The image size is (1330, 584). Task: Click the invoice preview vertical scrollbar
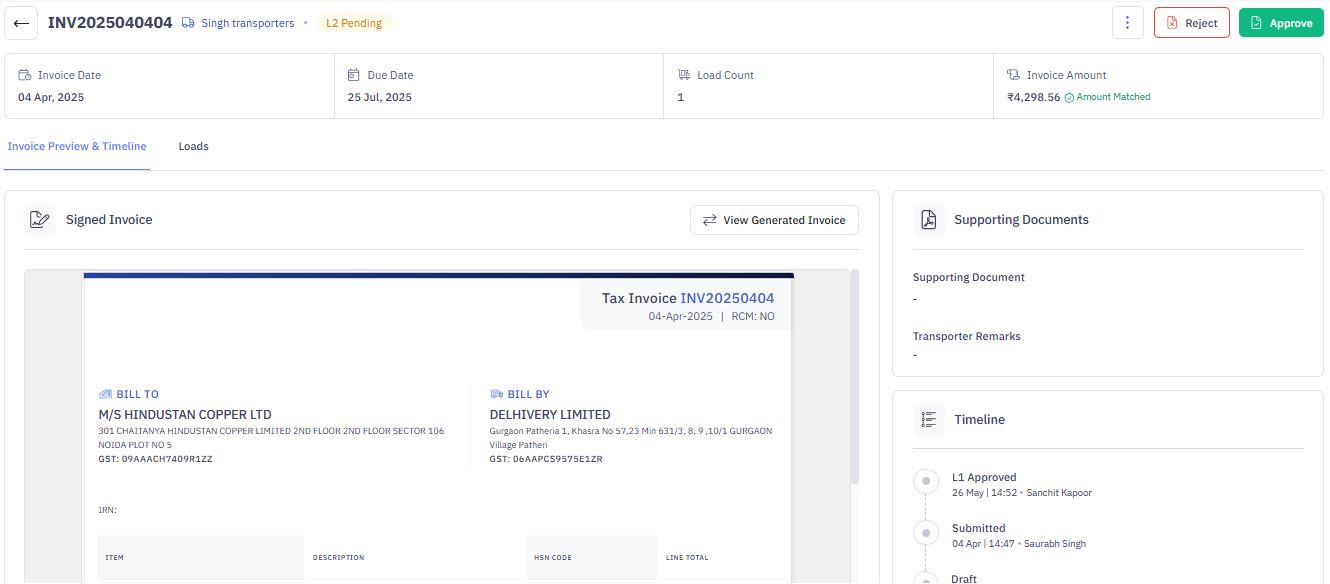(854, 375)
